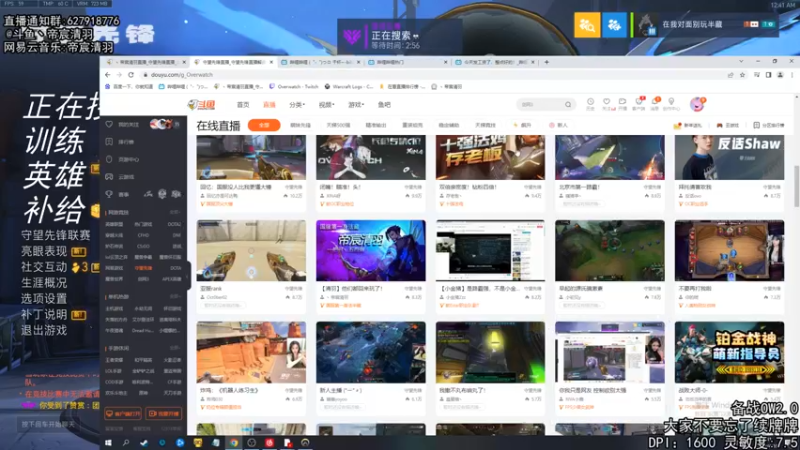
Task: Expand the 分类 category dropdown
Action: [296, 105]
